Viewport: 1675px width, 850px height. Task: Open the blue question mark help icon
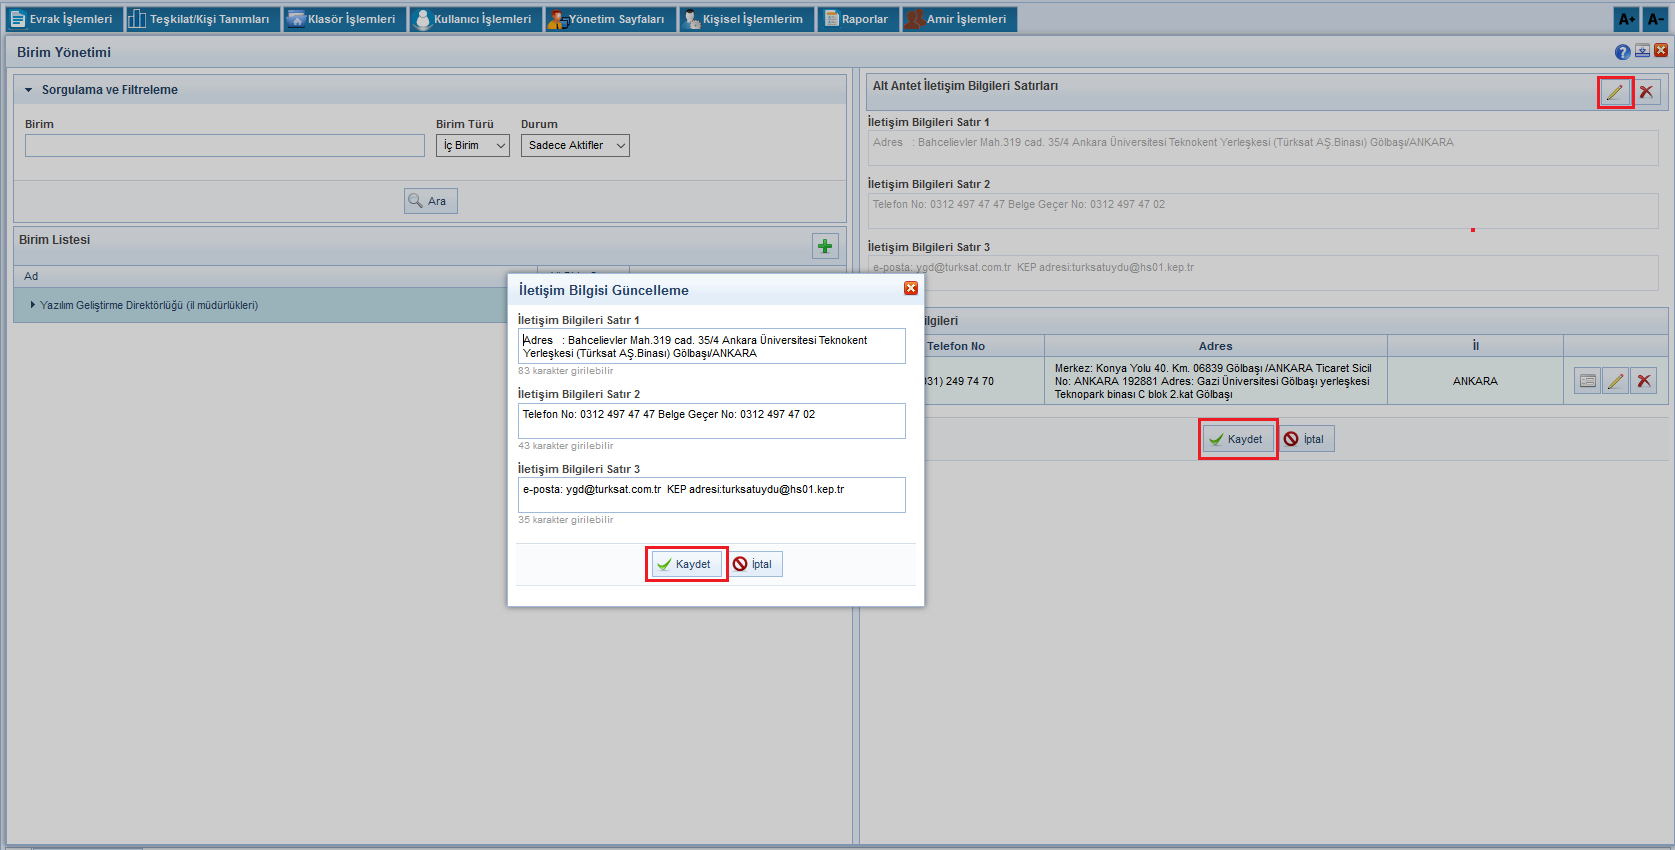1622,52
